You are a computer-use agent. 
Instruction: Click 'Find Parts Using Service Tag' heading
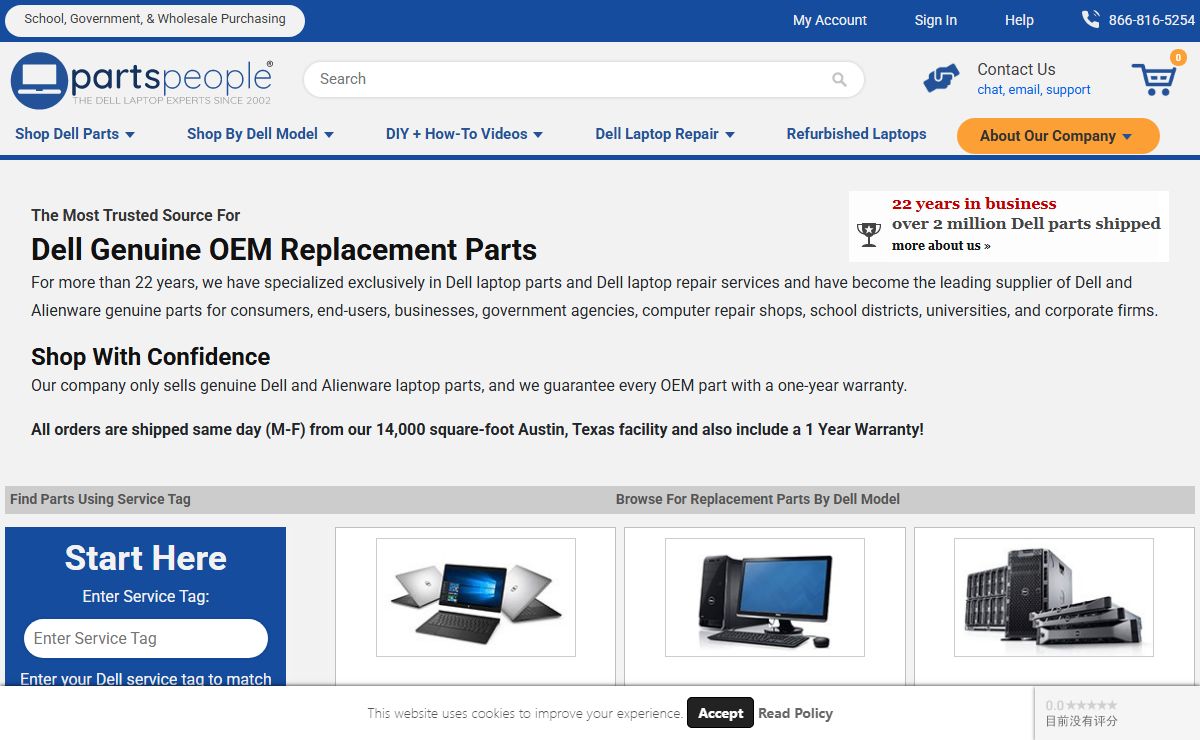[x=100, y=499]
